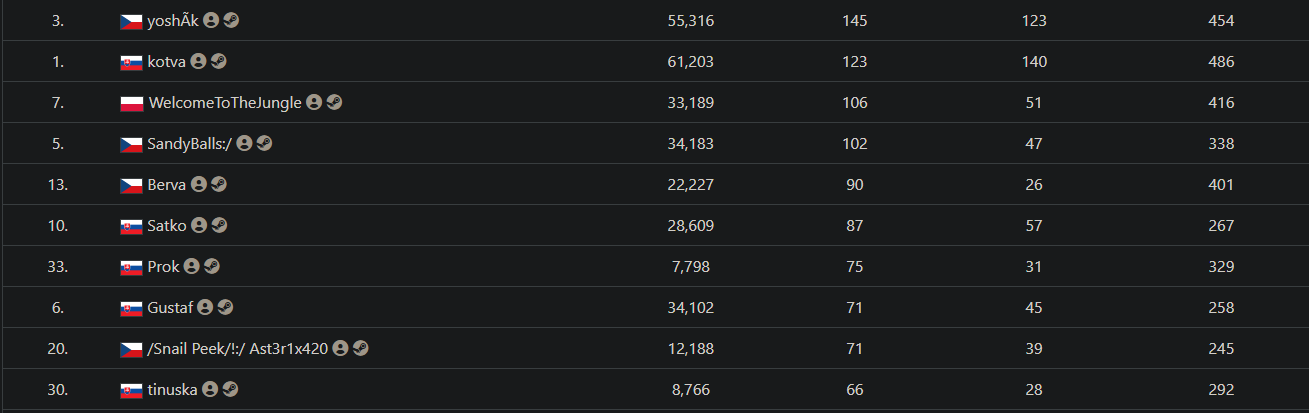1309x413 pixels.
Task: Click the Czech flag beside Berva
Action: pyautogui.click(x=131, y=185)
